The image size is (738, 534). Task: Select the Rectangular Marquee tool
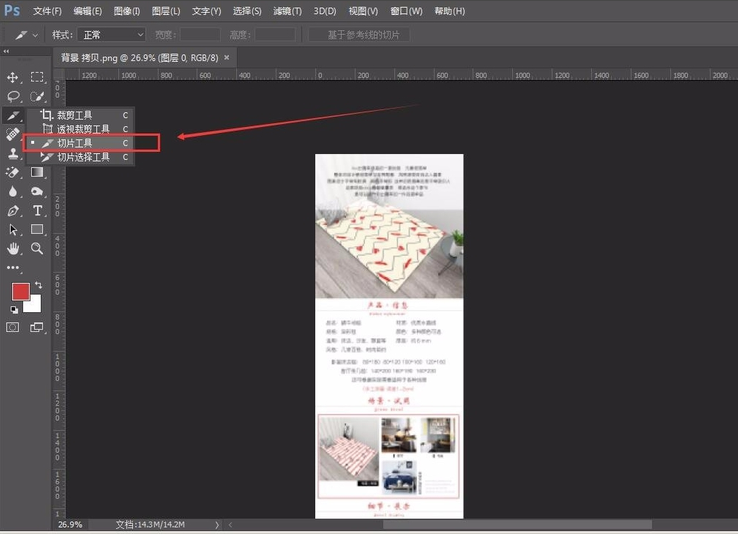[37, 77]
